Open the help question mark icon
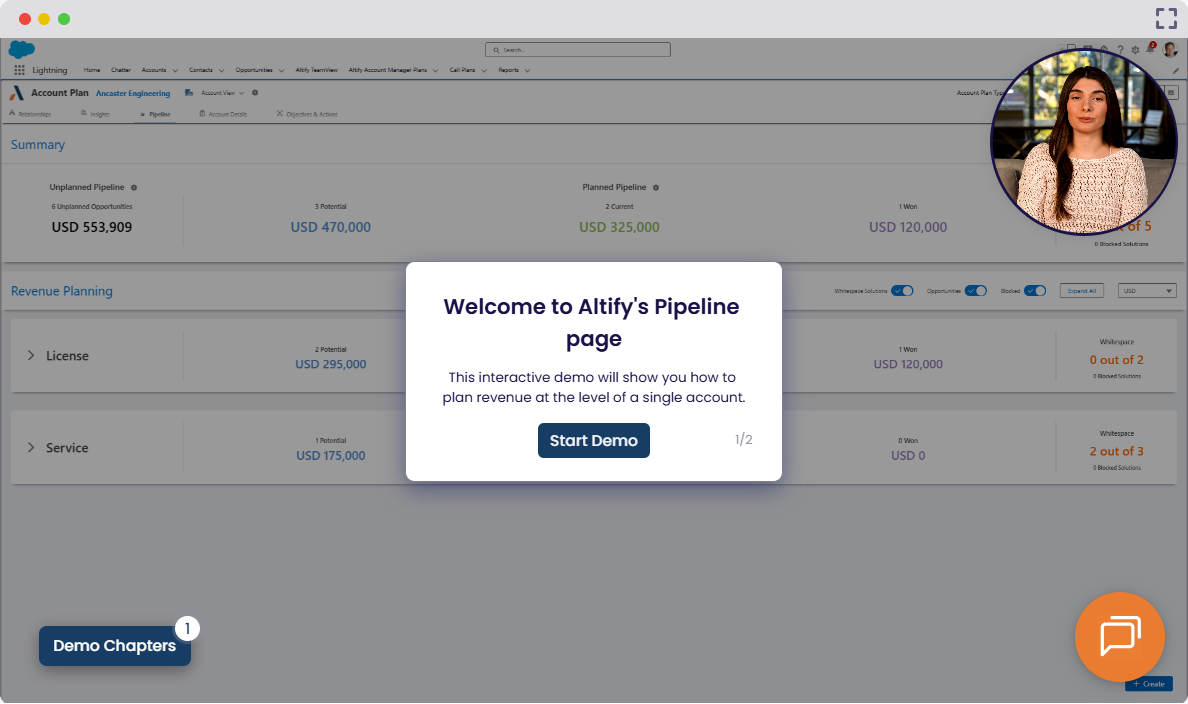 pyautogui.click(x=1120, y=50)
